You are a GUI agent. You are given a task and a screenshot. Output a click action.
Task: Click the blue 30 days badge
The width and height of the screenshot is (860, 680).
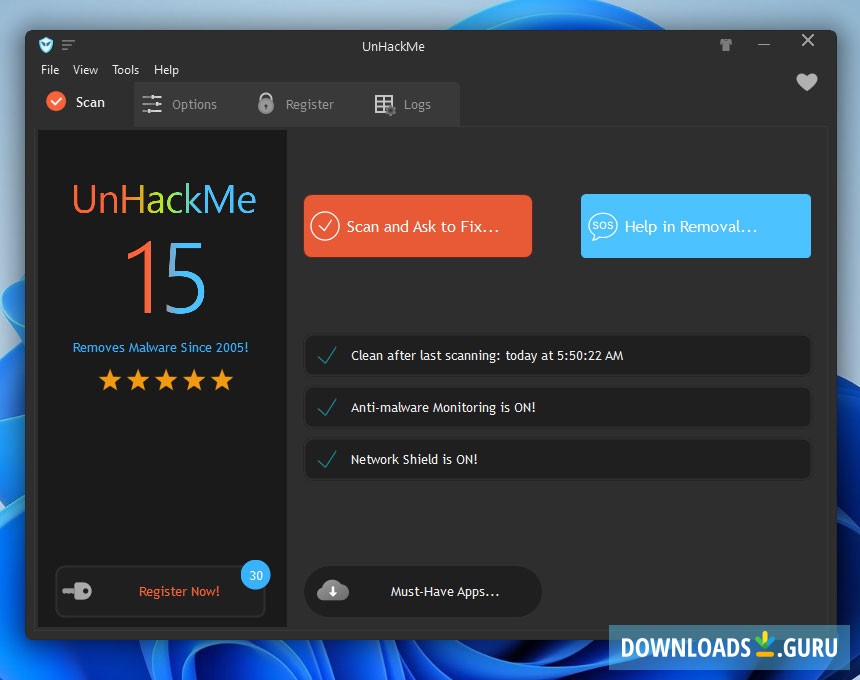[x=256, y=575]
